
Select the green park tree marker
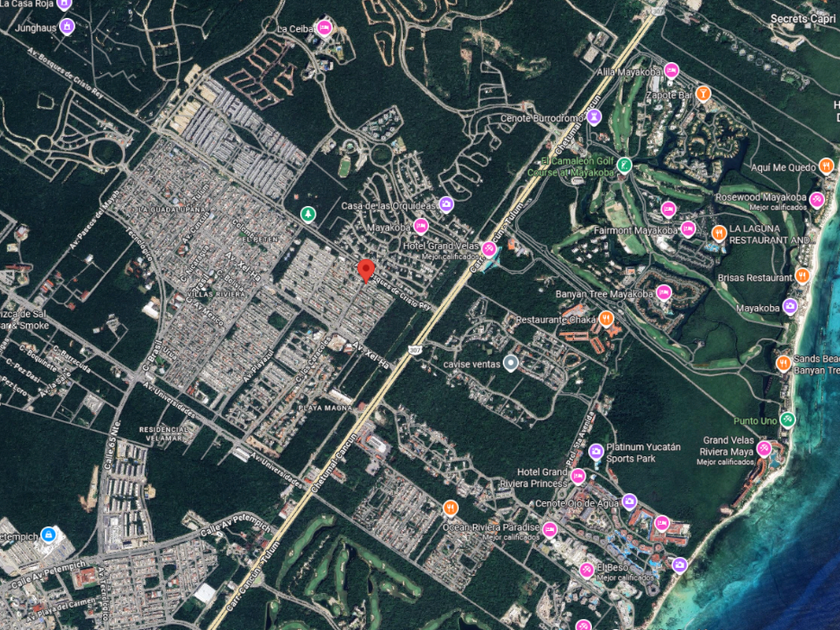click(308, 215)
